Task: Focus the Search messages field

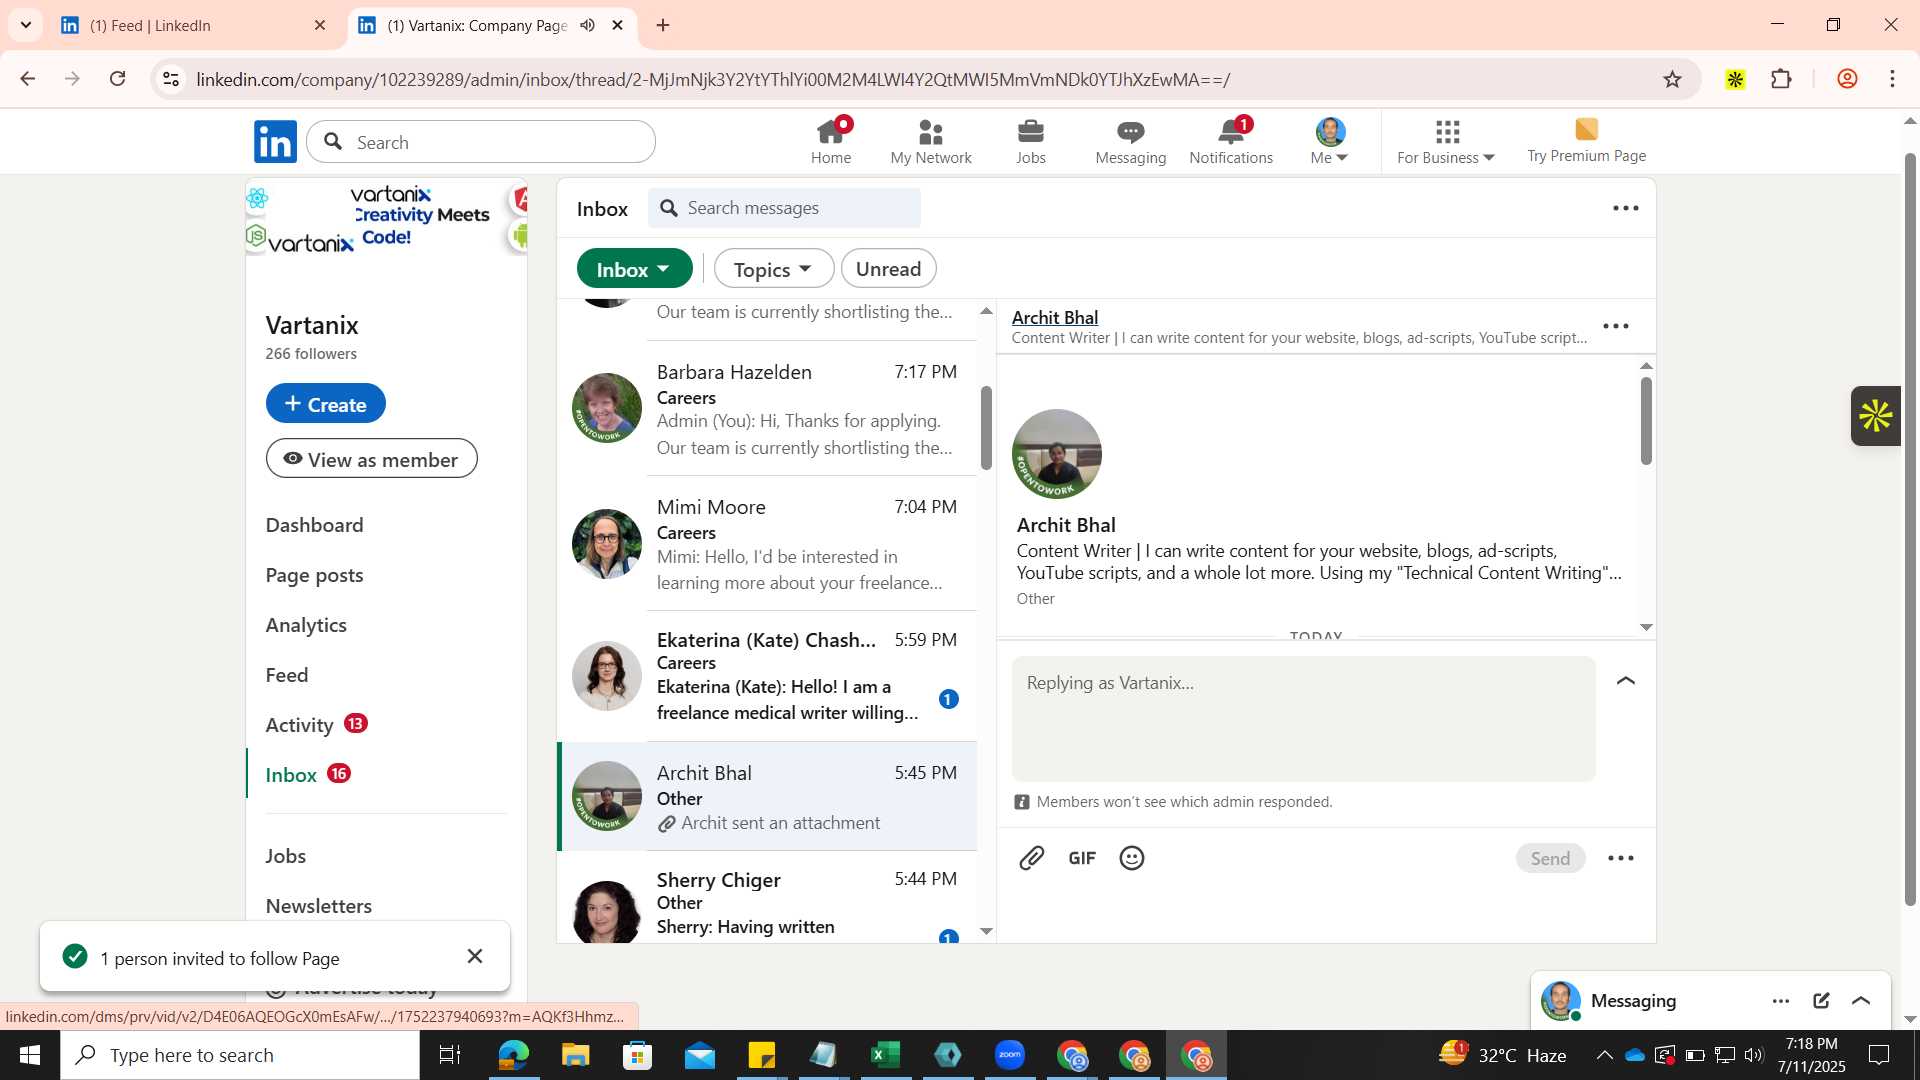Action: (x=784, y=208)
